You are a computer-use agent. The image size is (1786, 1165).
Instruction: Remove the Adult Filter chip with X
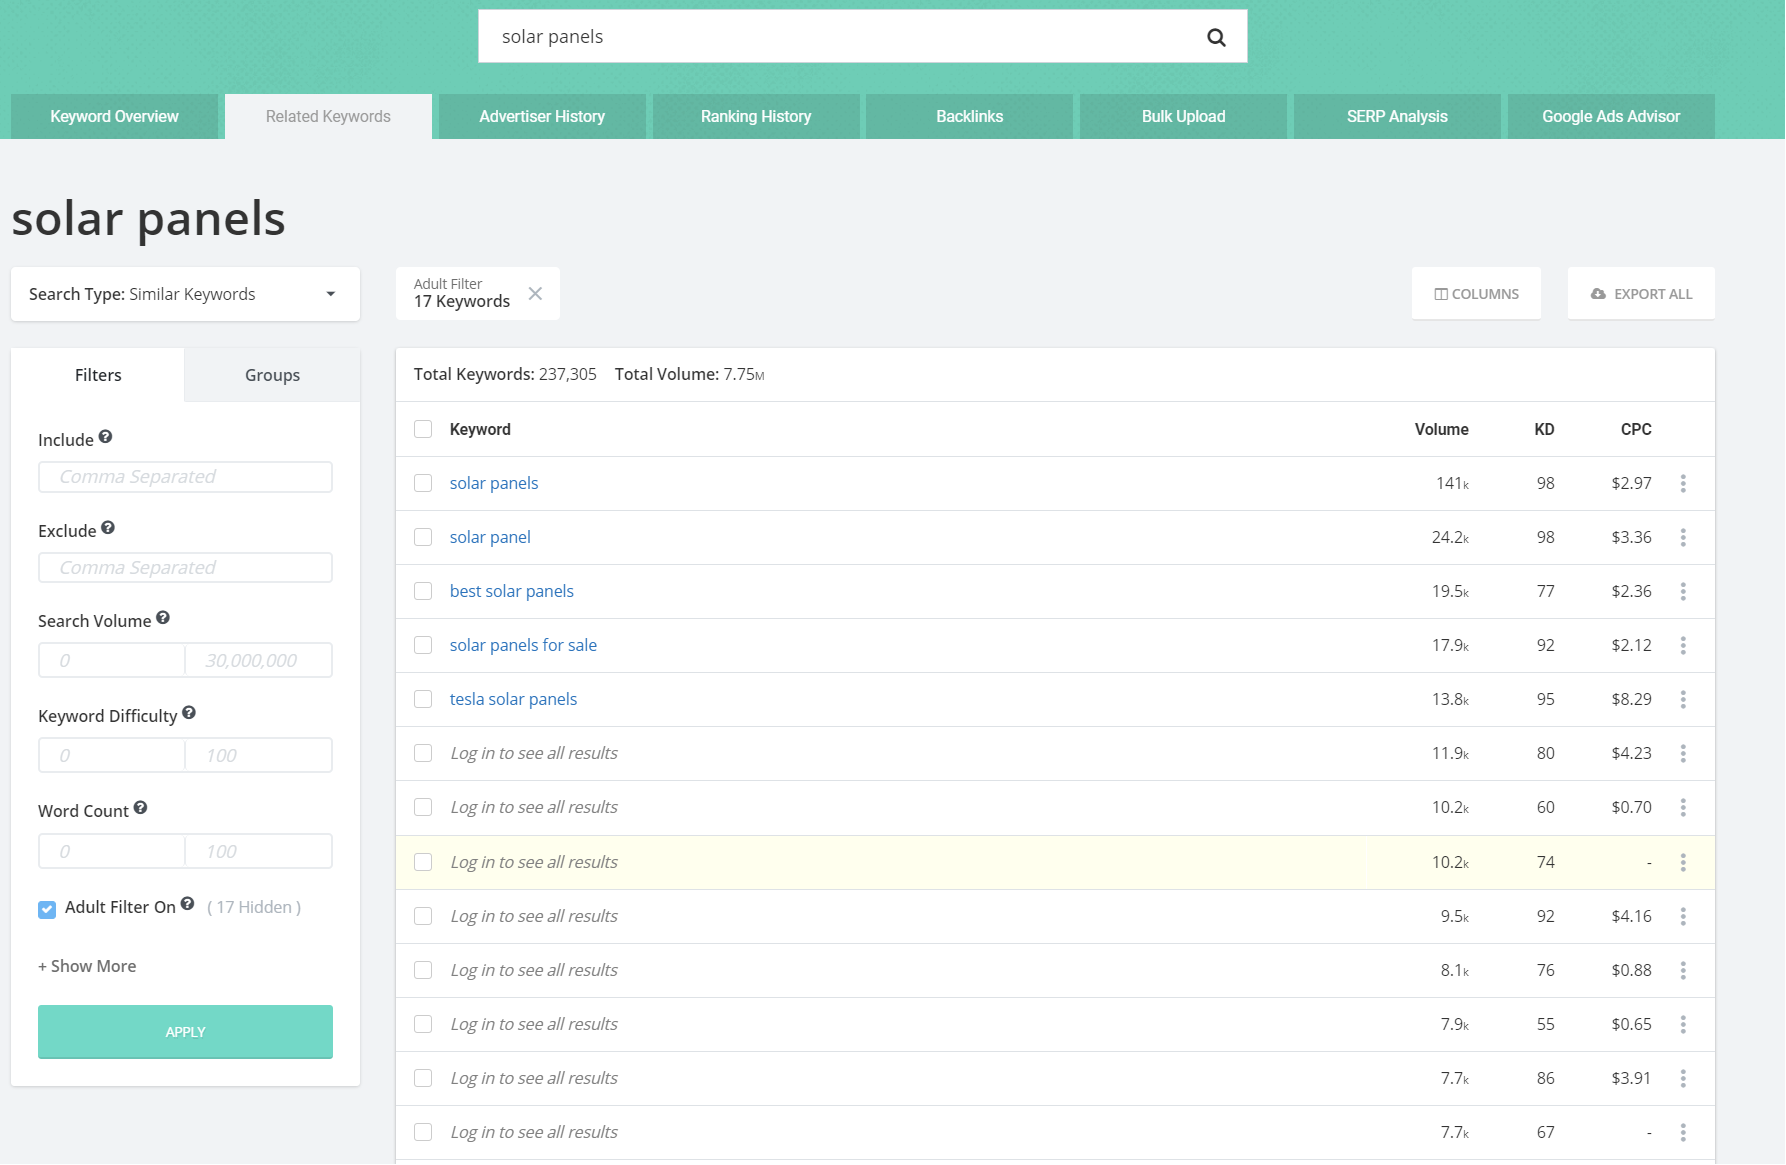(x=535, y=293)
